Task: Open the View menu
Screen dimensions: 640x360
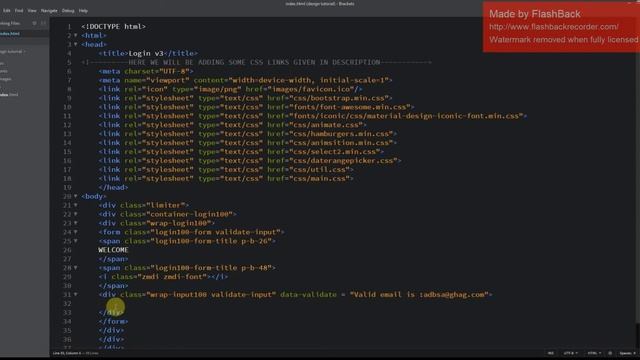Action: (x=32, y=11)
